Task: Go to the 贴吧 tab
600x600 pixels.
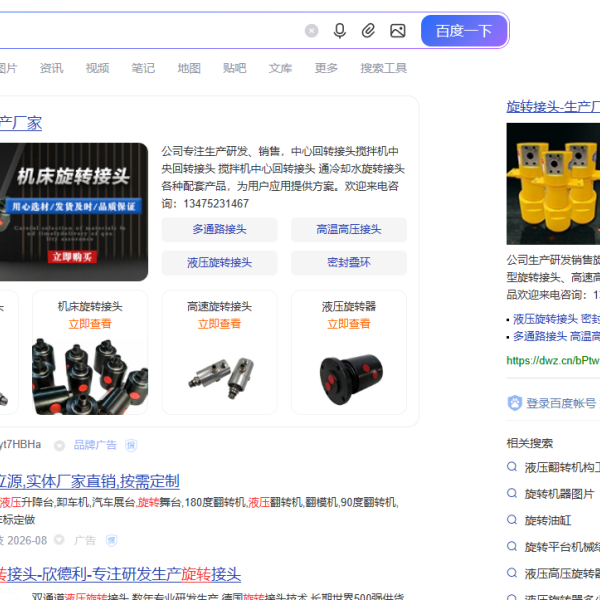Action: 235,68
